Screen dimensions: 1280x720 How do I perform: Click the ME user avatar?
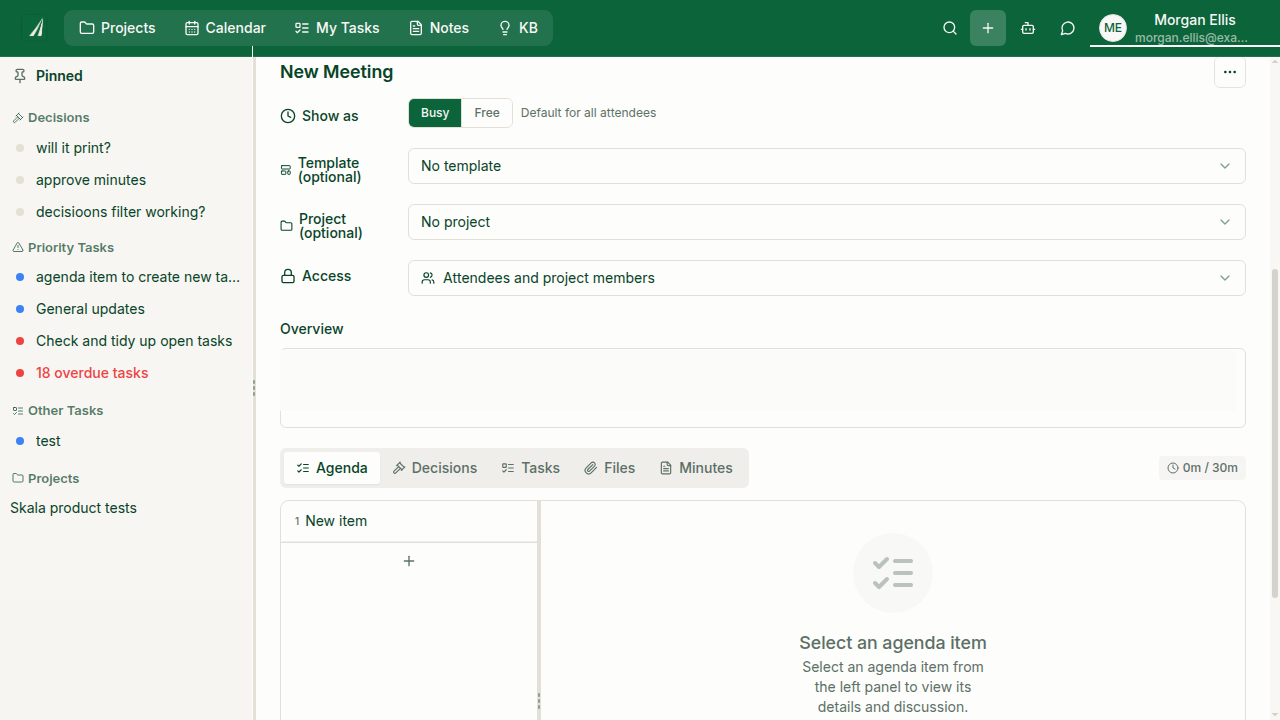pos(1113,28)
